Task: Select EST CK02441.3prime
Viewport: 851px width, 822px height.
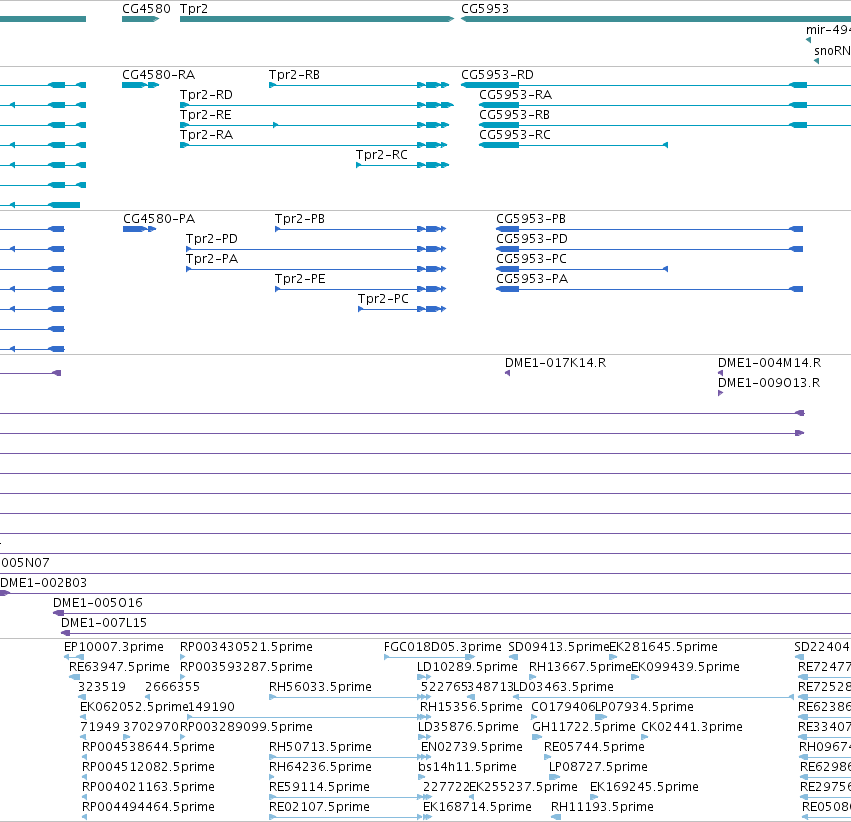Action: [x=692, y=728]
